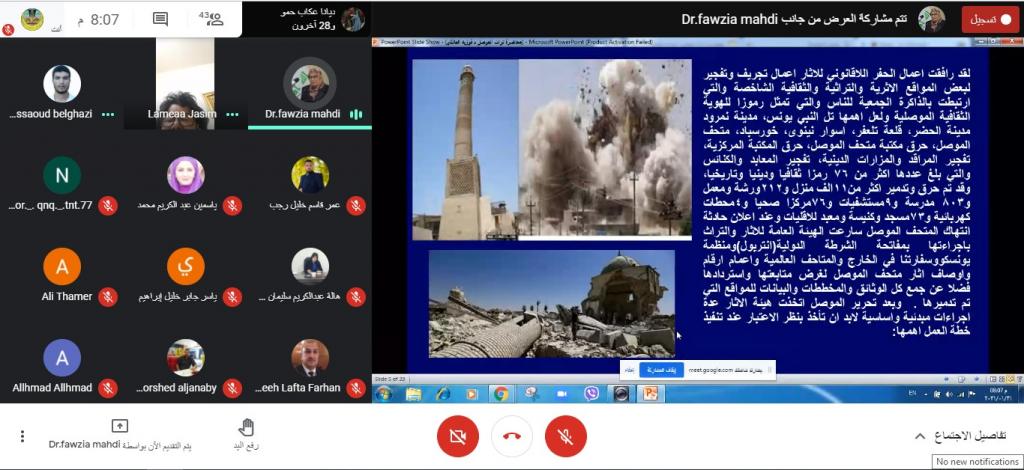Click the red record button

click(990, 19)
